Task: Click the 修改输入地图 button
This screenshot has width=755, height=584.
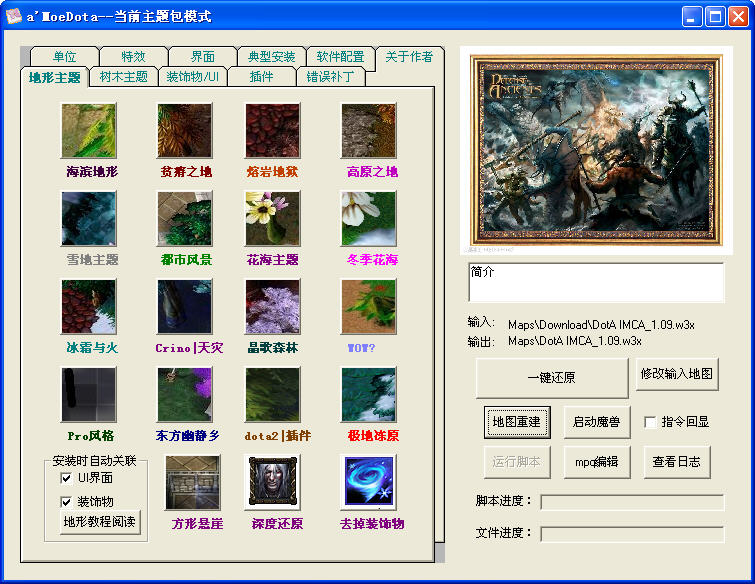Action: [677, 374]
